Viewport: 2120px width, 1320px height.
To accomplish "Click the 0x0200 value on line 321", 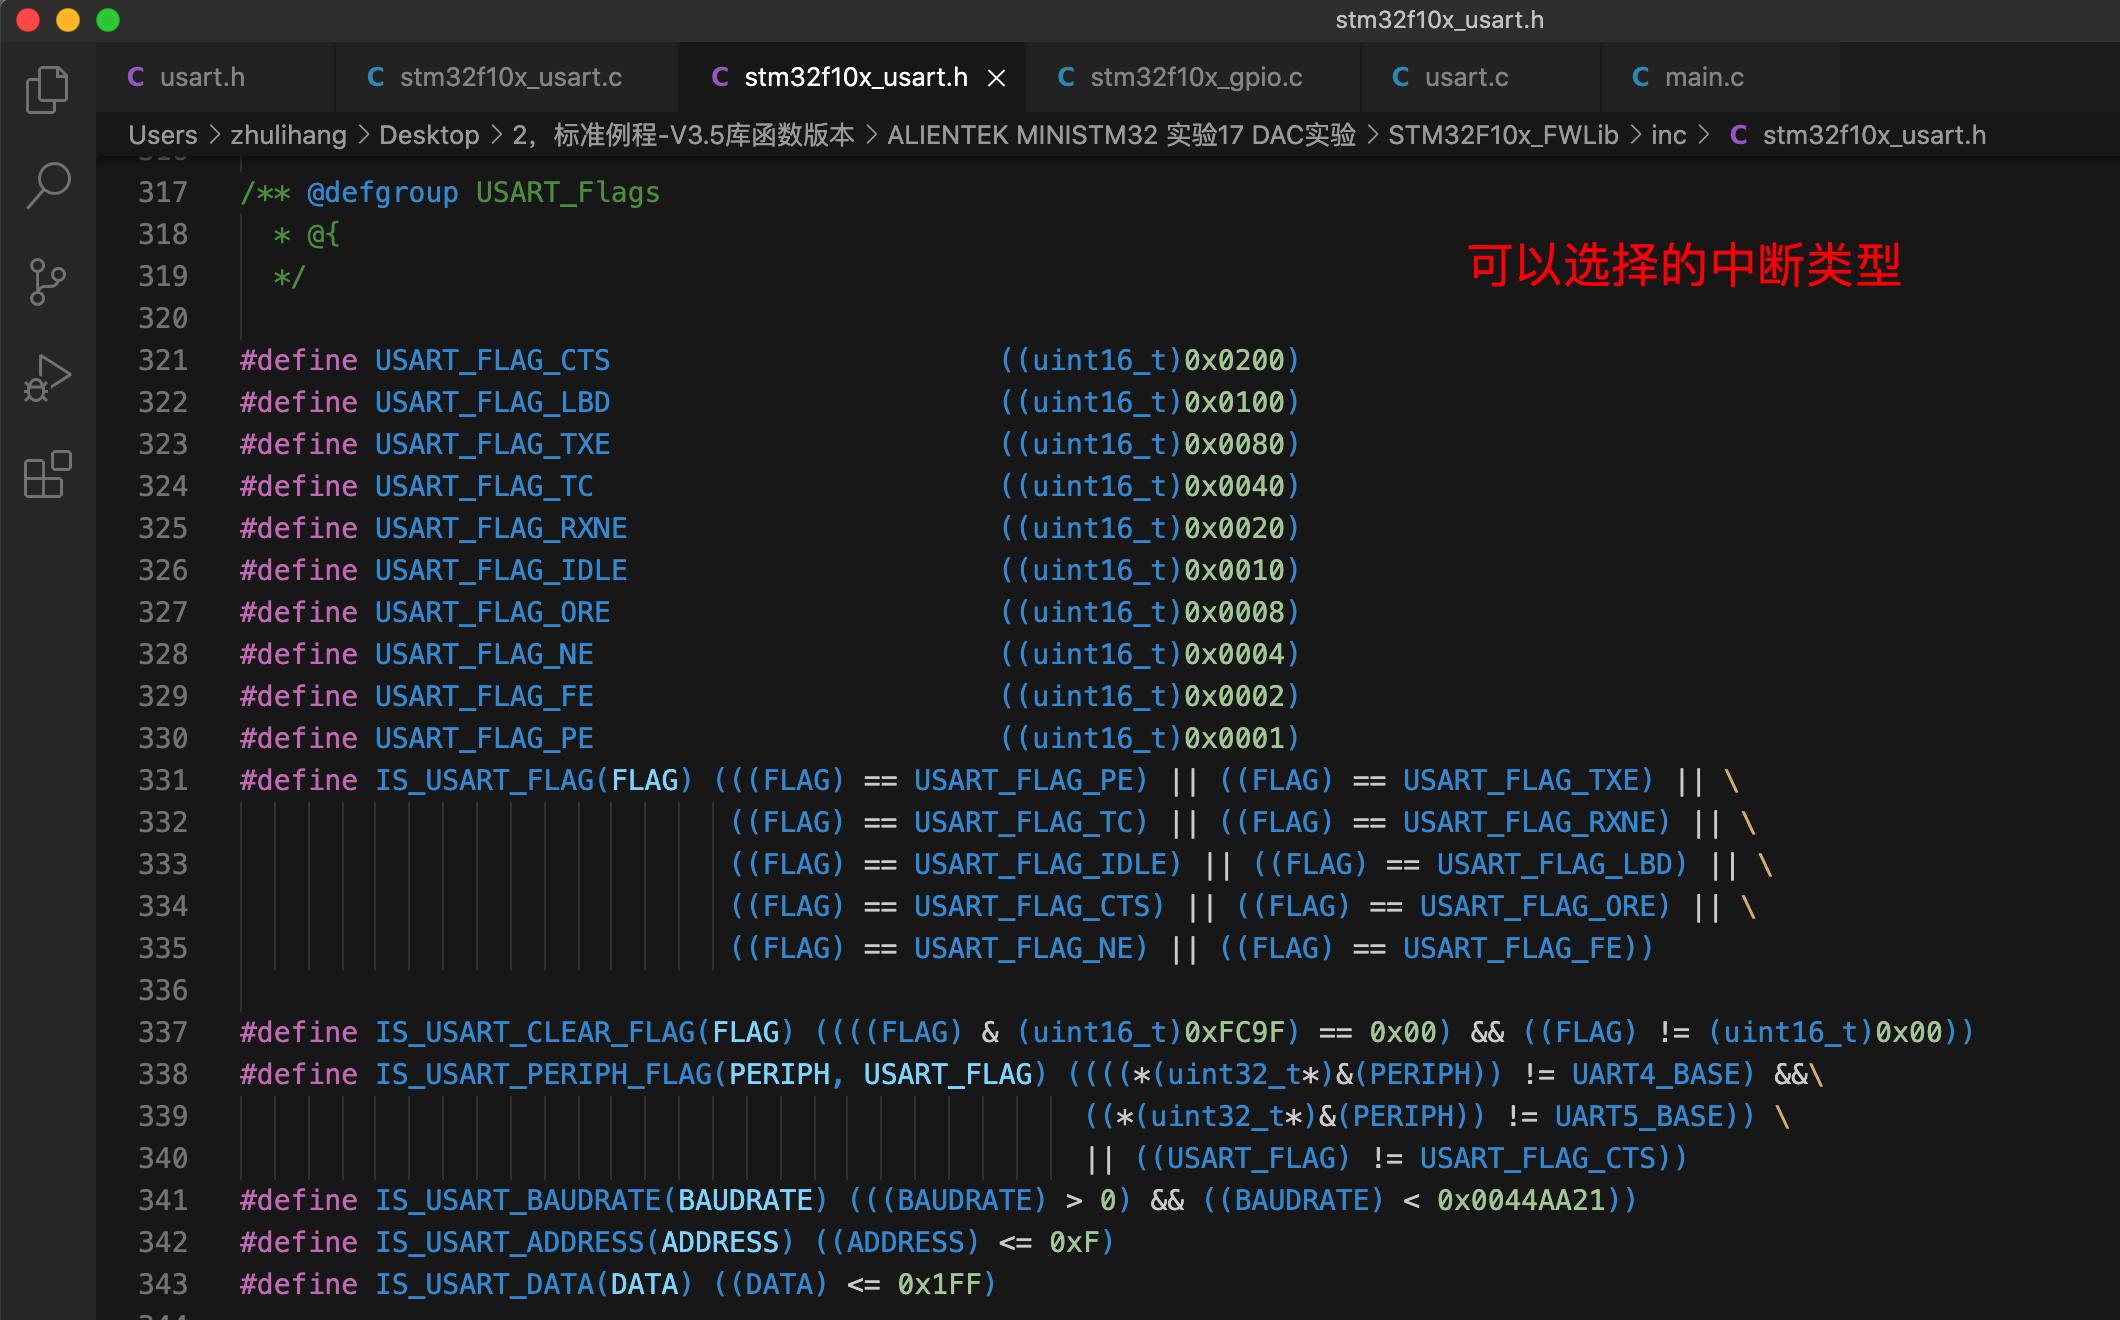I will (1234, 360).
